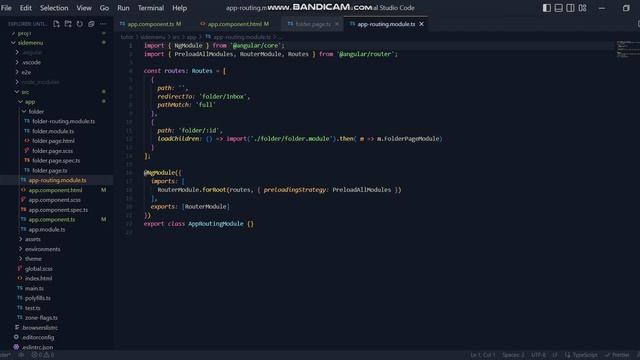This screenshot has height=360, width=640.
Task: Click the New File icon in Explorer header
Action: (56, 24)
